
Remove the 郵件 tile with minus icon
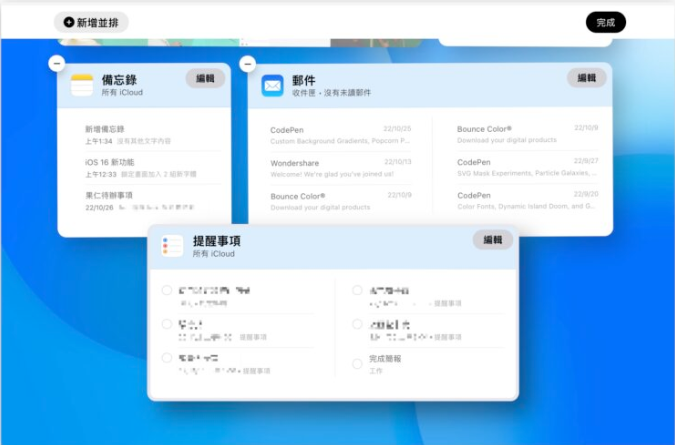248,64
